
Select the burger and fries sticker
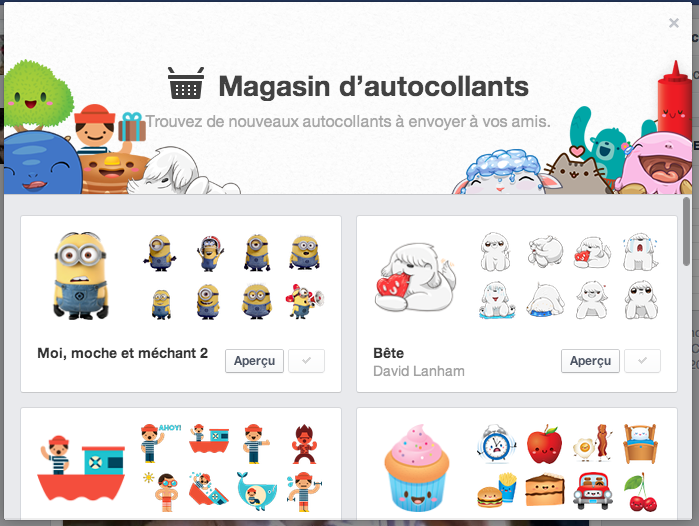[x=497, y=491]
